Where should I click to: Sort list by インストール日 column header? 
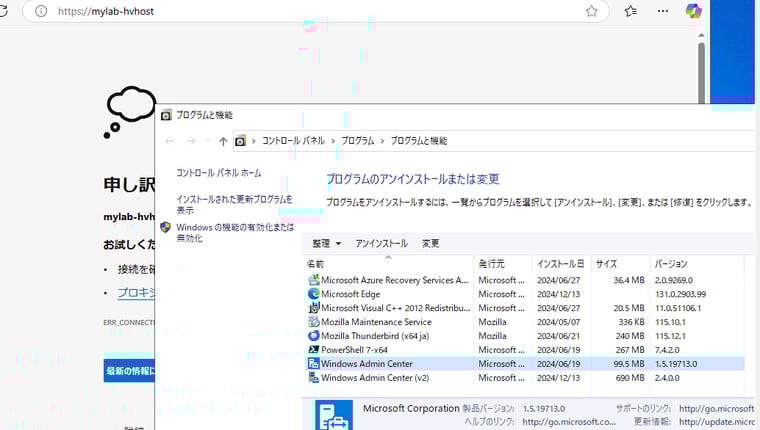(x=561, y=264)
